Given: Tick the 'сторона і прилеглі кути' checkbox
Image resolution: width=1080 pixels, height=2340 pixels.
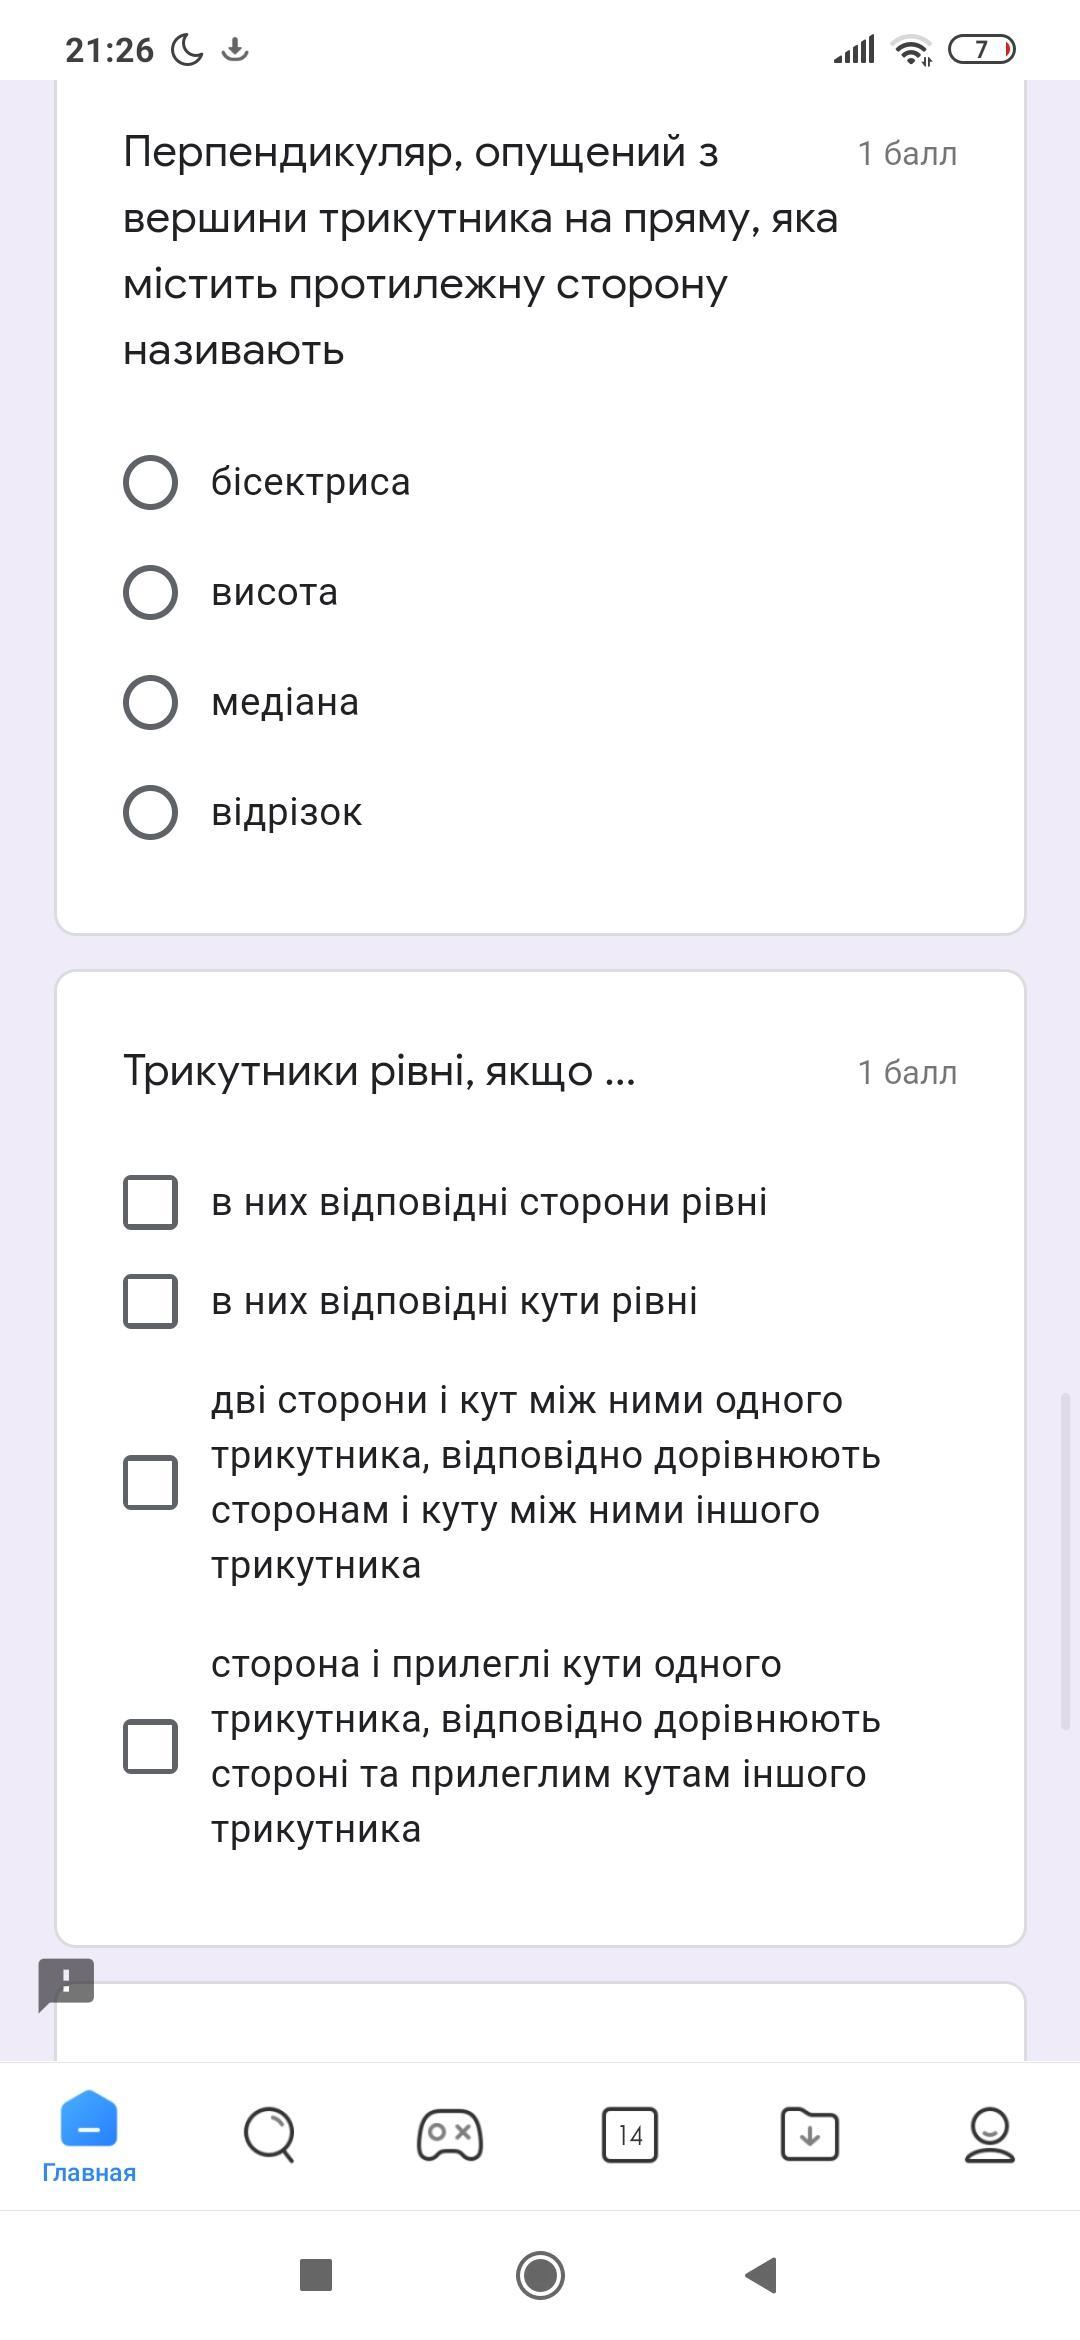Looking at the screenshot, I should pos(150,1746).
